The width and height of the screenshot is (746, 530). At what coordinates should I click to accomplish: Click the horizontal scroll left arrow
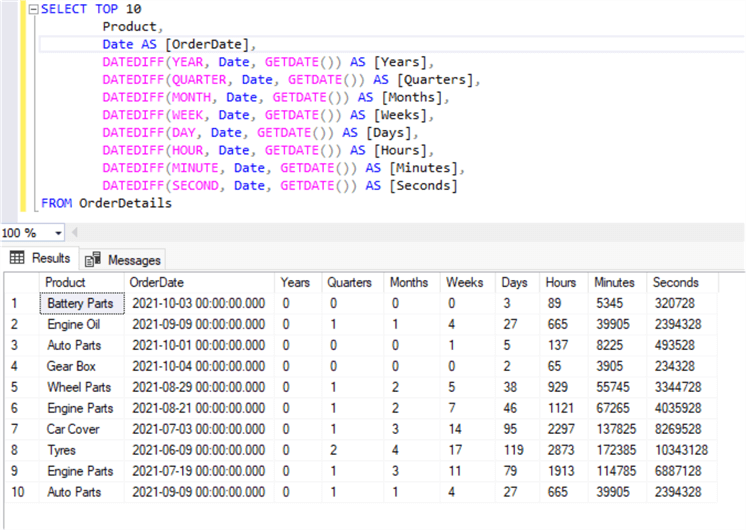click(x=74, y=233)
